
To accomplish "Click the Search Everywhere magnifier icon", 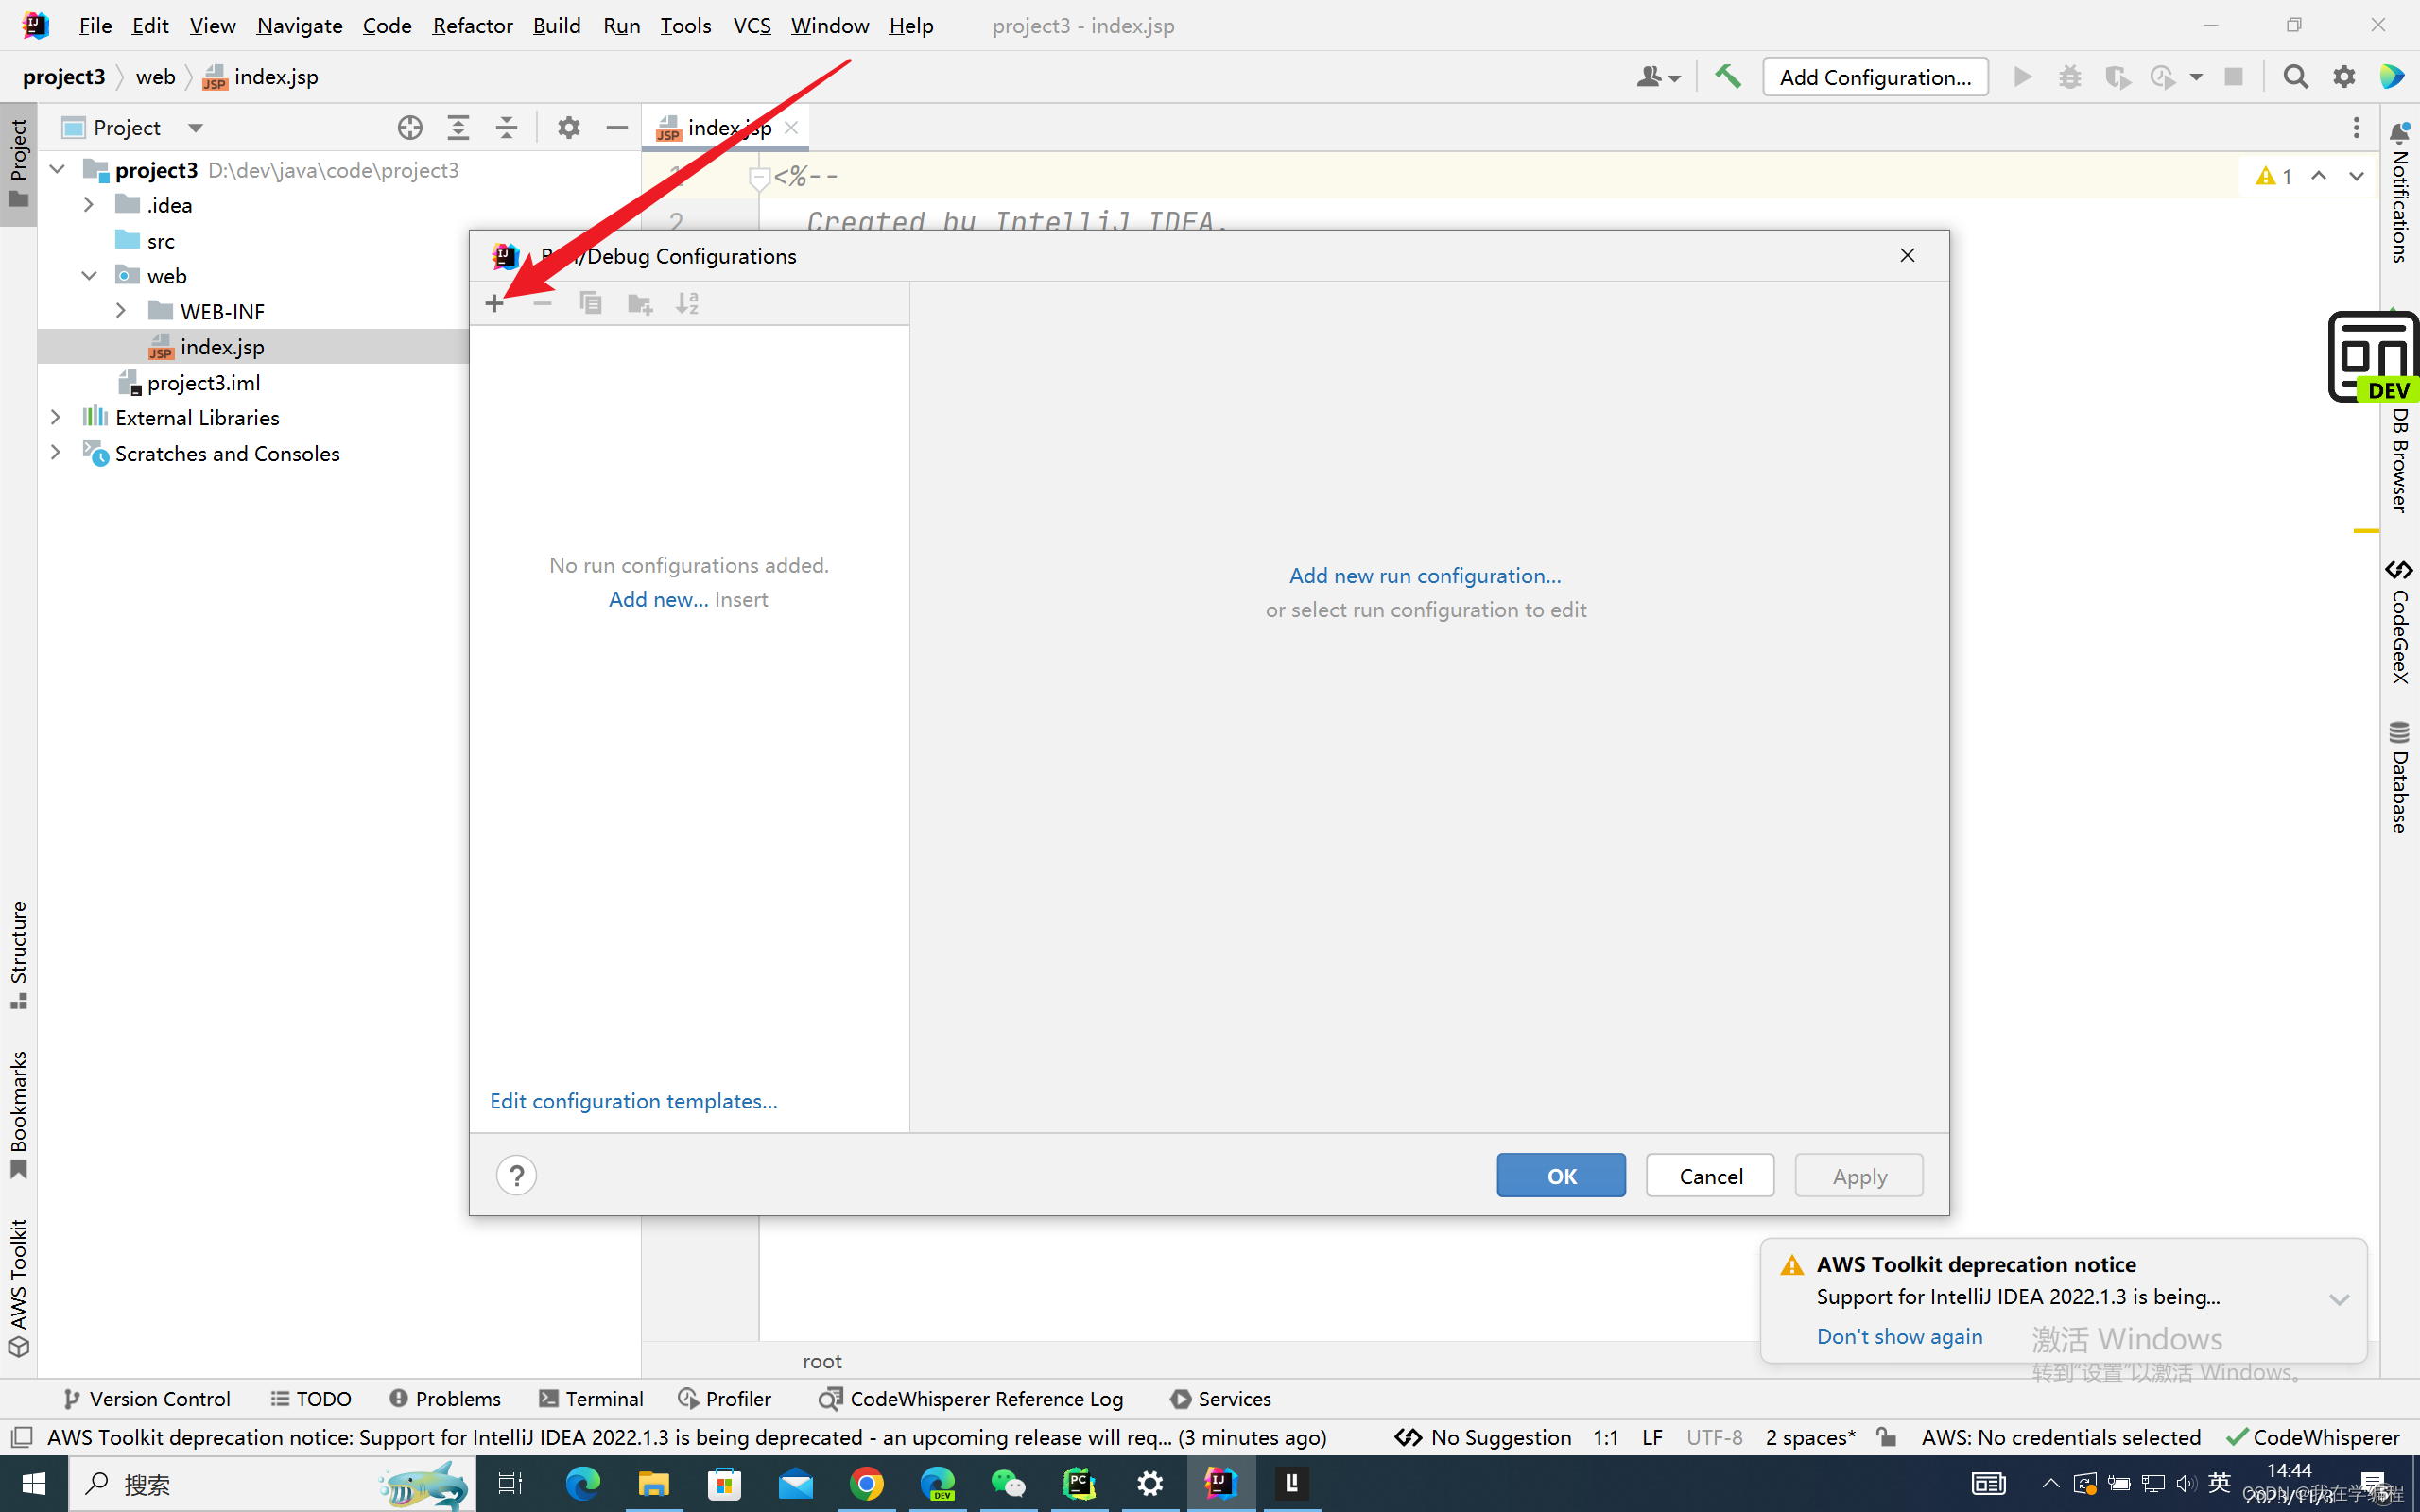I will pyautogui.click(x=2295, y=76).
